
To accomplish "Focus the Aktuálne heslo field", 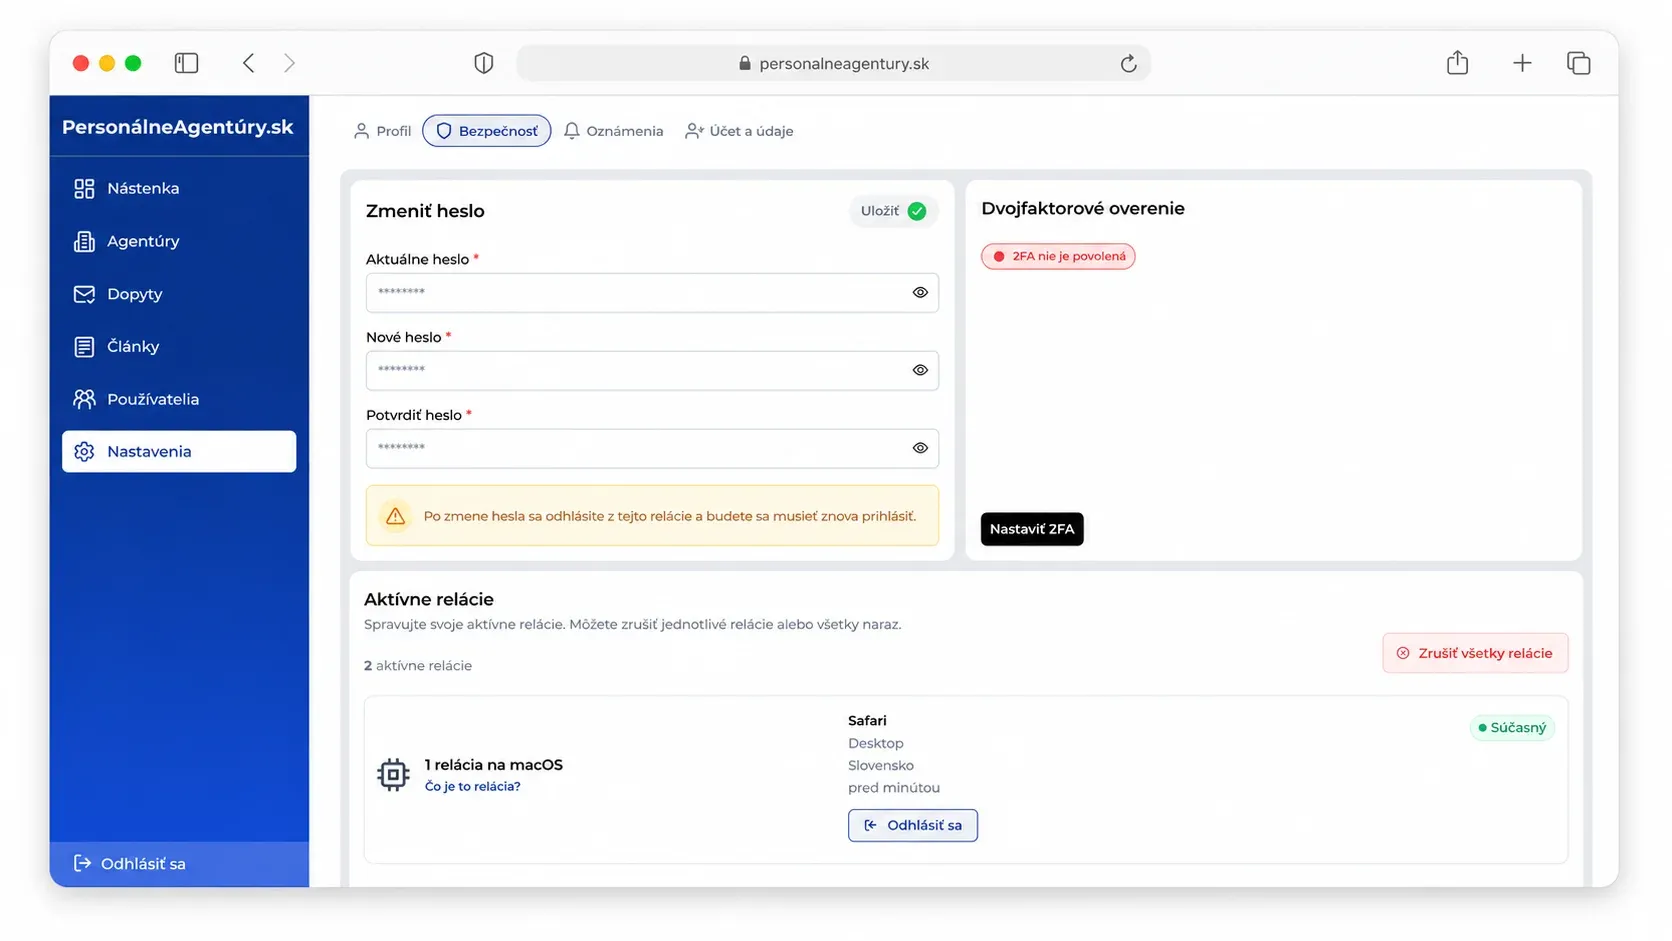I will tap(652, 293).
